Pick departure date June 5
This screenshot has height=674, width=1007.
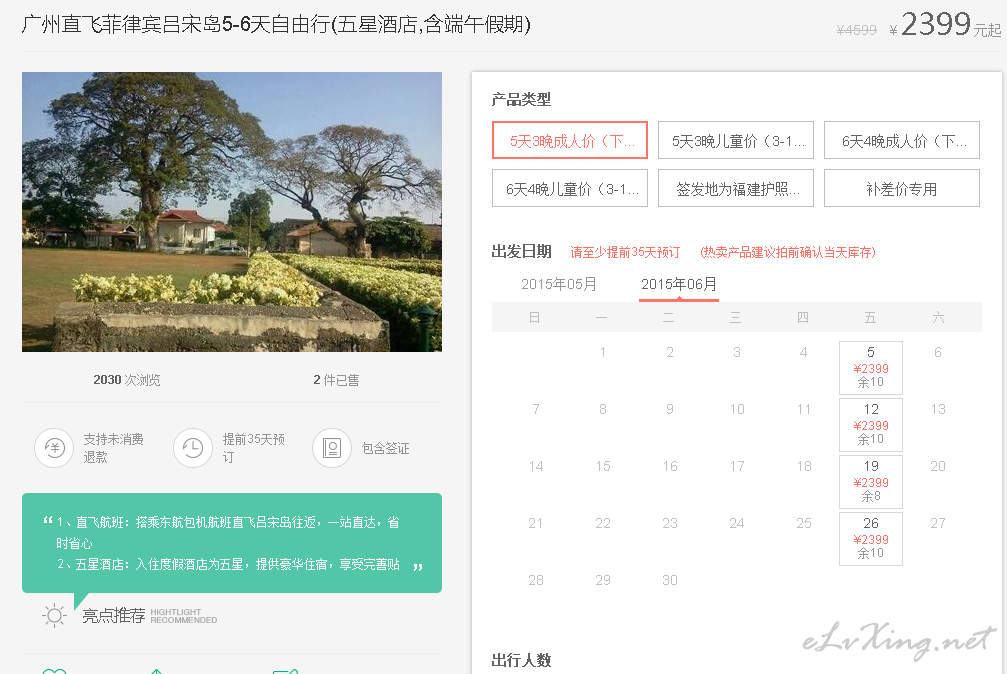click(x=871, y=368)
